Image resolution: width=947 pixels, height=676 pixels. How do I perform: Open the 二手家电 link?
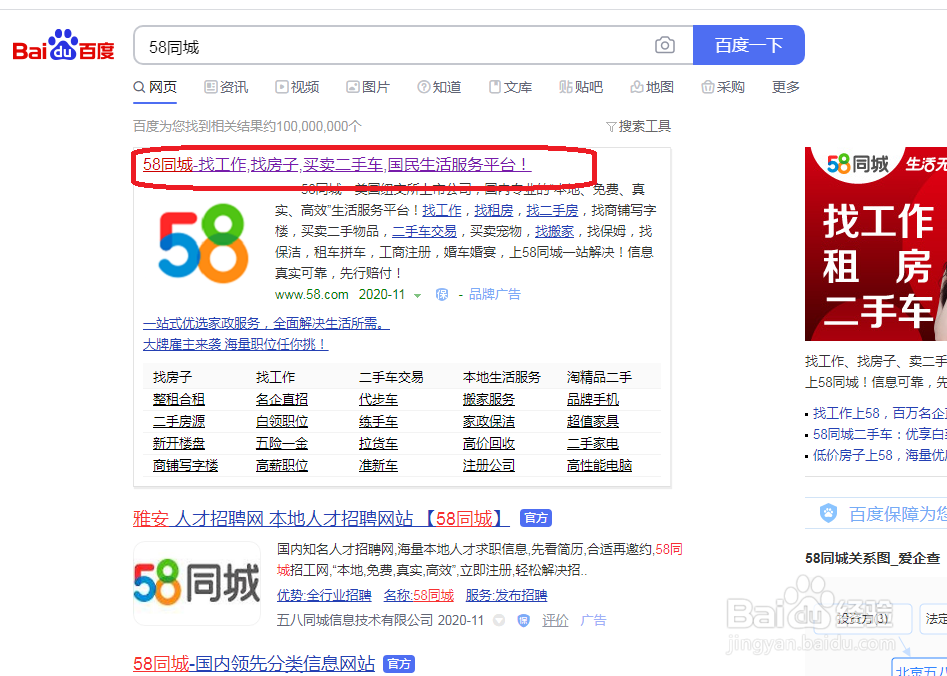[x=593, y=443]
